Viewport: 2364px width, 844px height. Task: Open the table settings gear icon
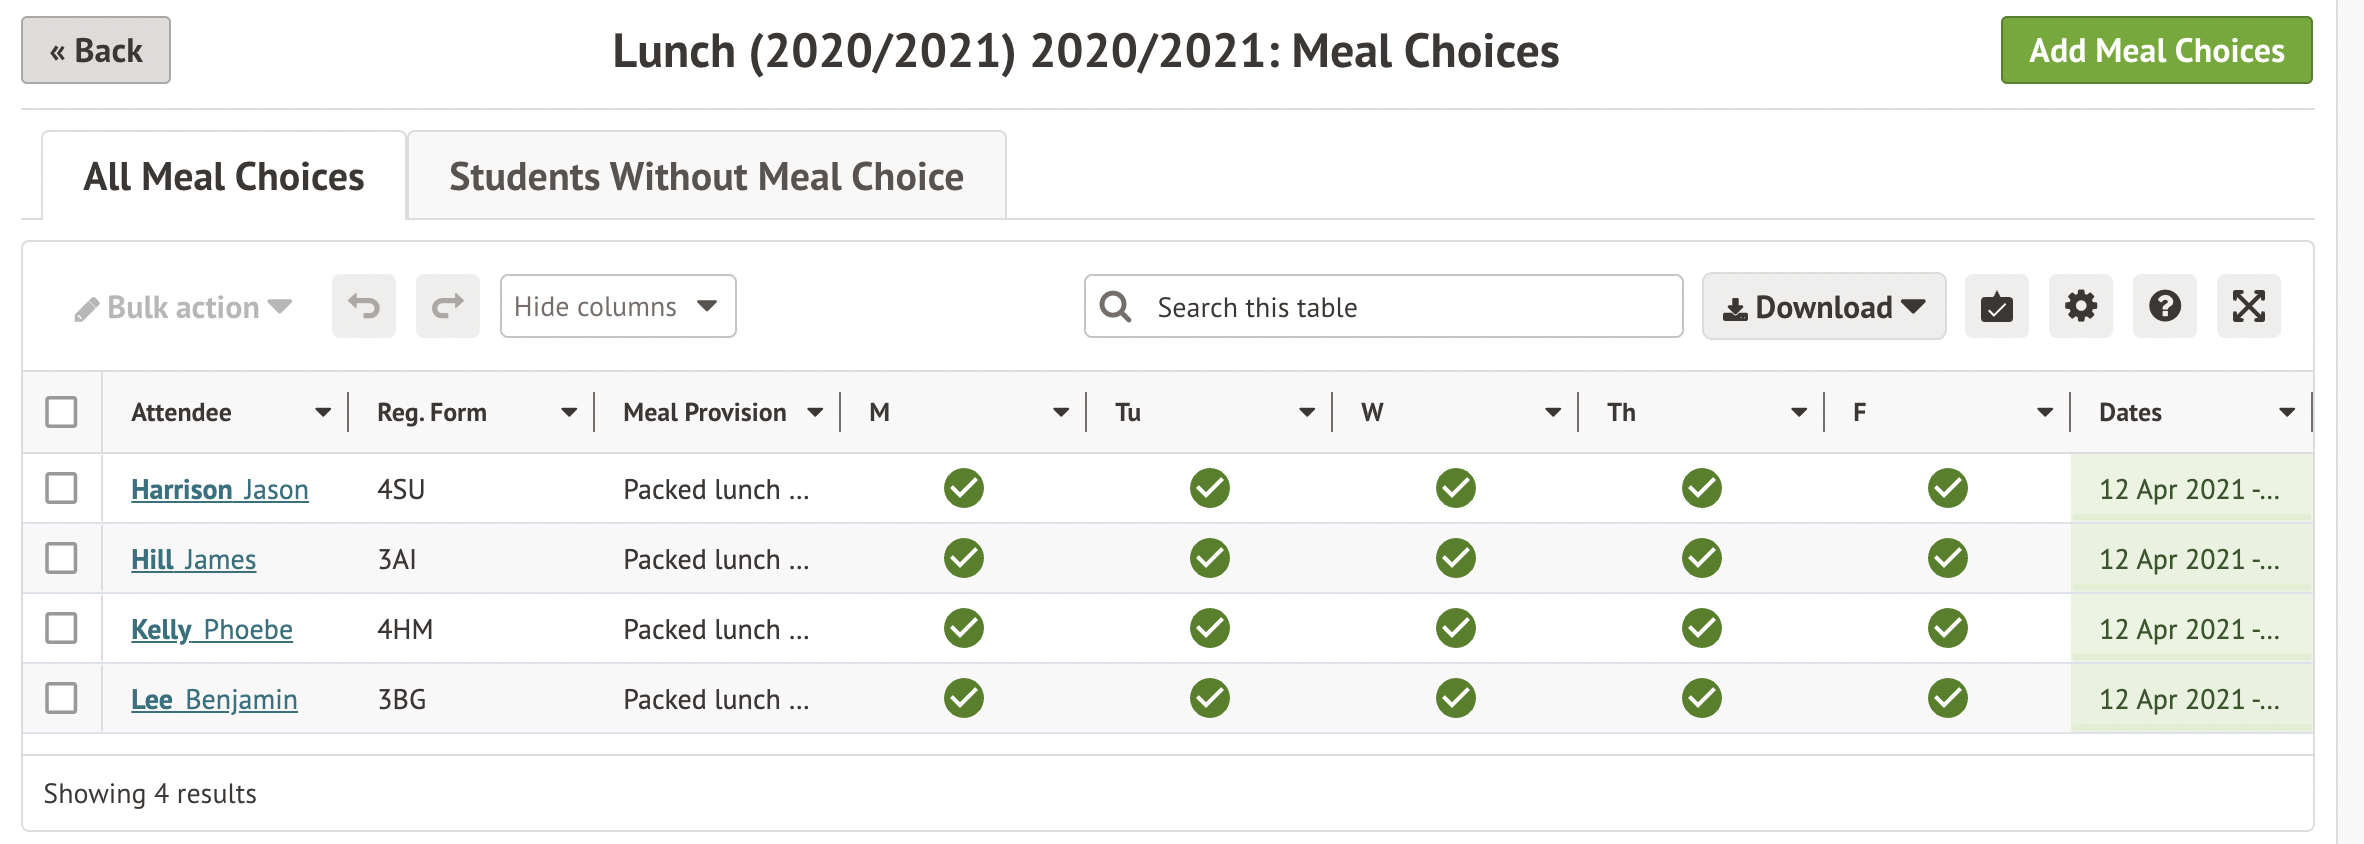coord(2080,306)
